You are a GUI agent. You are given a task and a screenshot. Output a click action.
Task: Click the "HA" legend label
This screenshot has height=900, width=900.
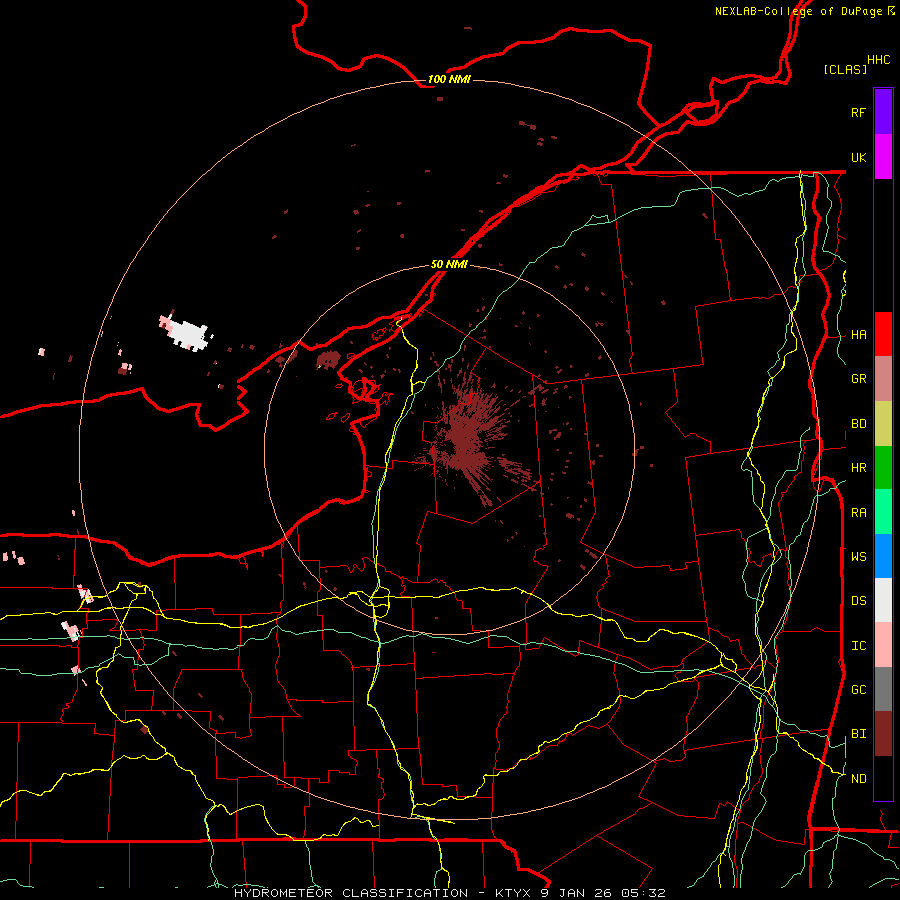tap(858, 335)
